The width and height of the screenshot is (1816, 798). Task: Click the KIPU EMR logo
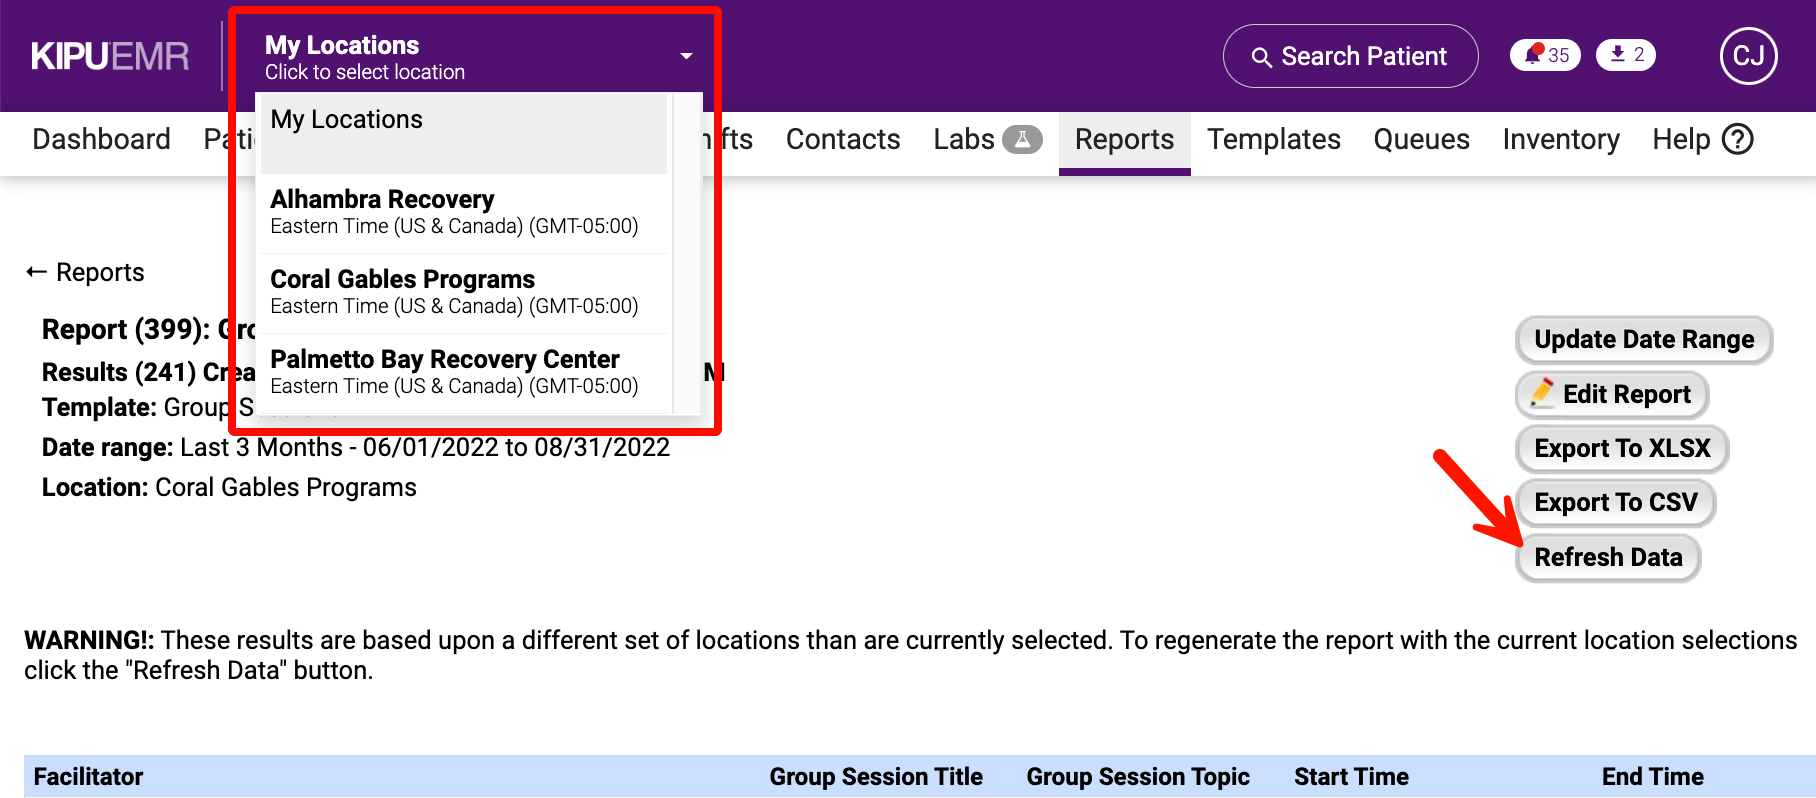110,56
